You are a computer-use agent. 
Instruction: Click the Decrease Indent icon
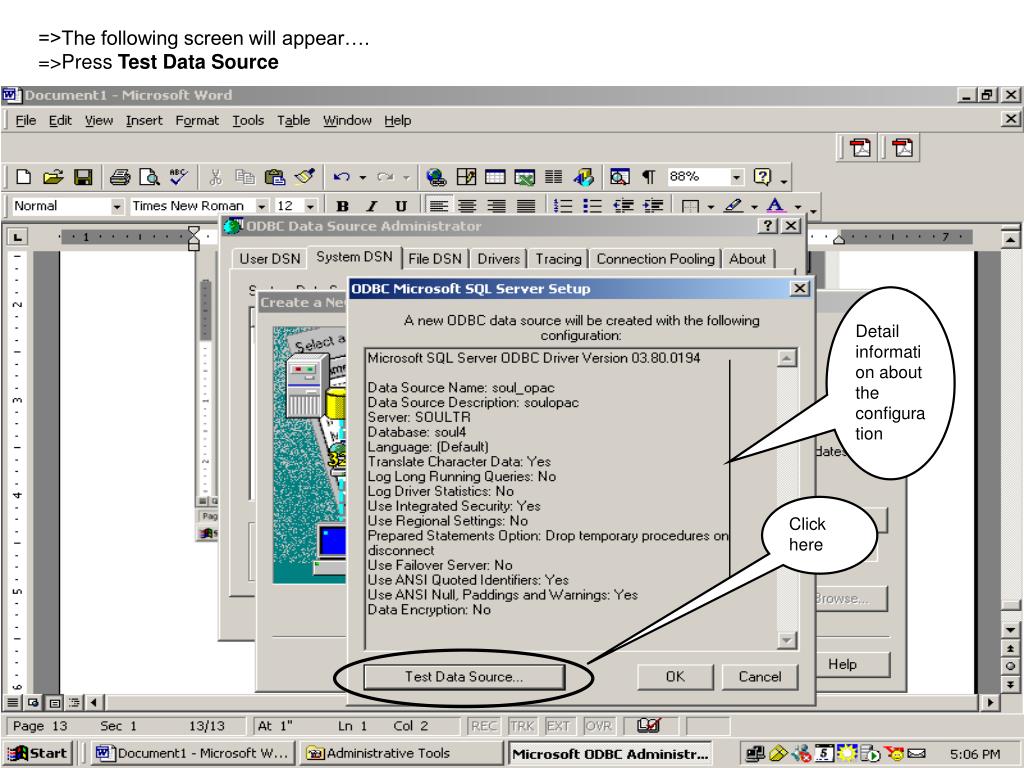pos(624,206)
